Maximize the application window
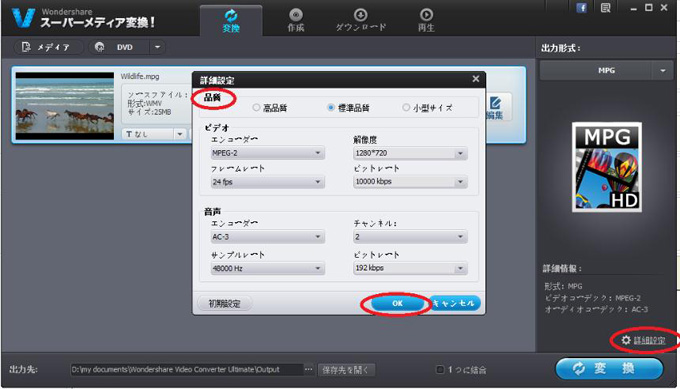This screenshot has height=389, width=680. [x=648, y=8]
